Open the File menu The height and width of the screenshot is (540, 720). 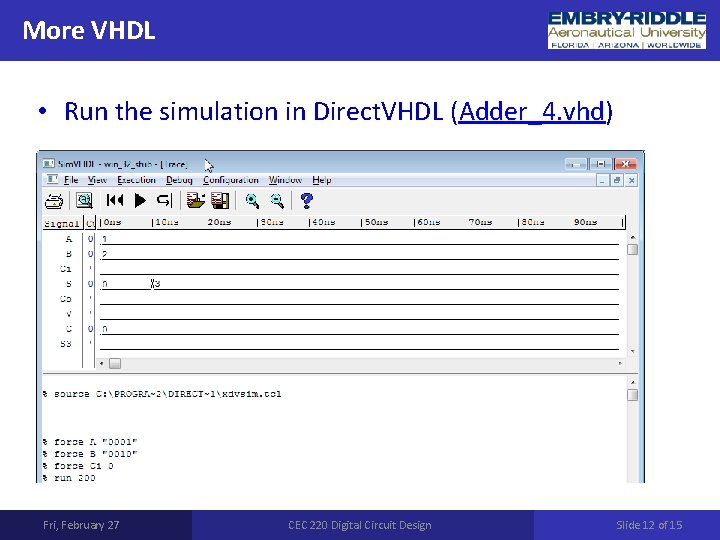click(71, 180)
